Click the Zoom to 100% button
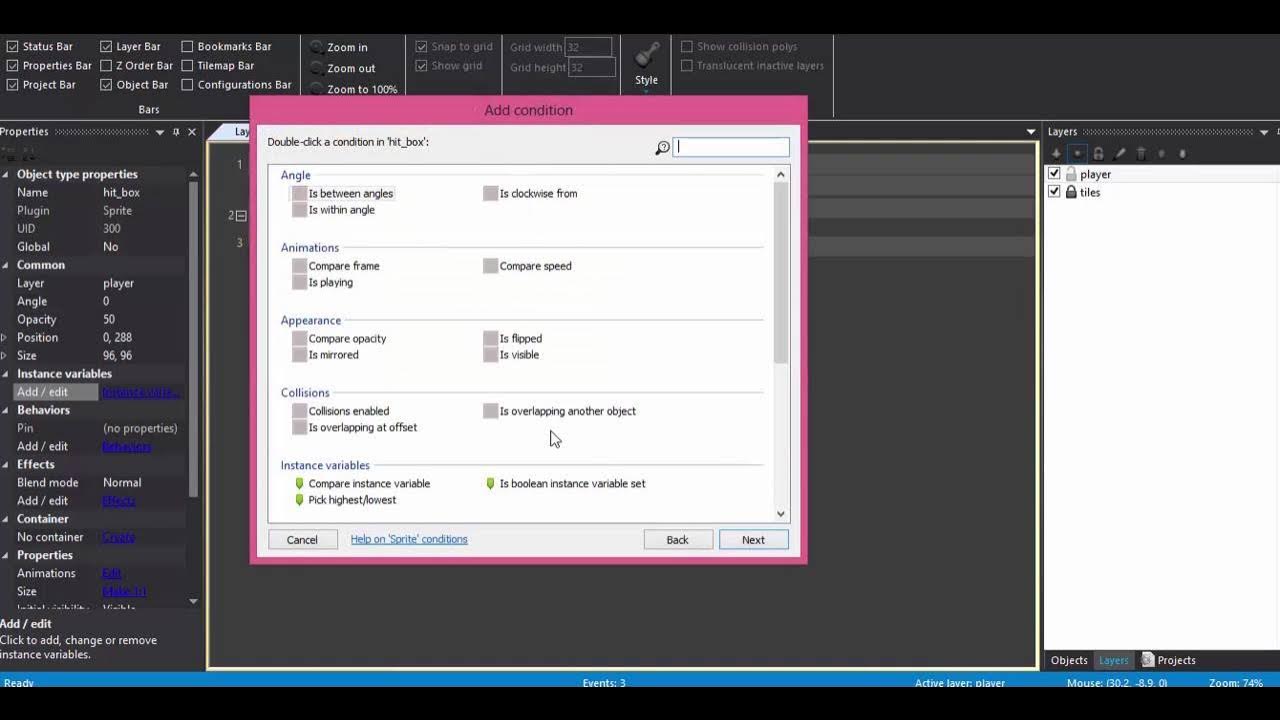 pos(353,89)
